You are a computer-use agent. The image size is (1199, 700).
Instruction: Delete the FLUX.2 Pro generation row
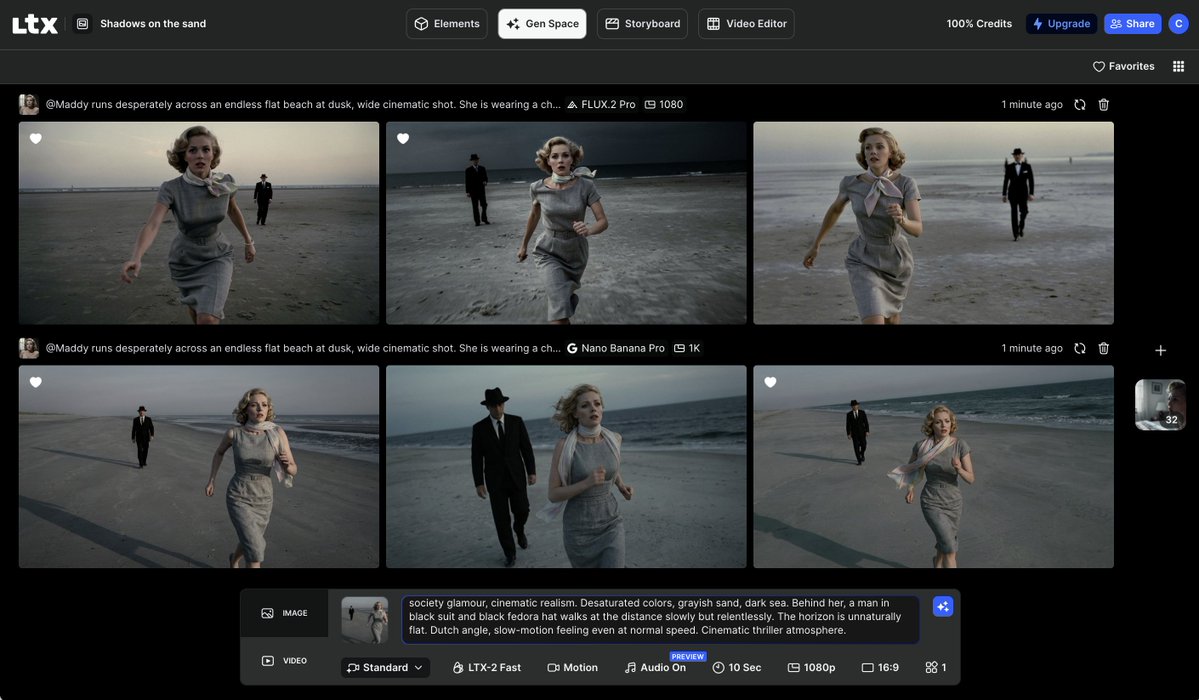click(1104, 105)
